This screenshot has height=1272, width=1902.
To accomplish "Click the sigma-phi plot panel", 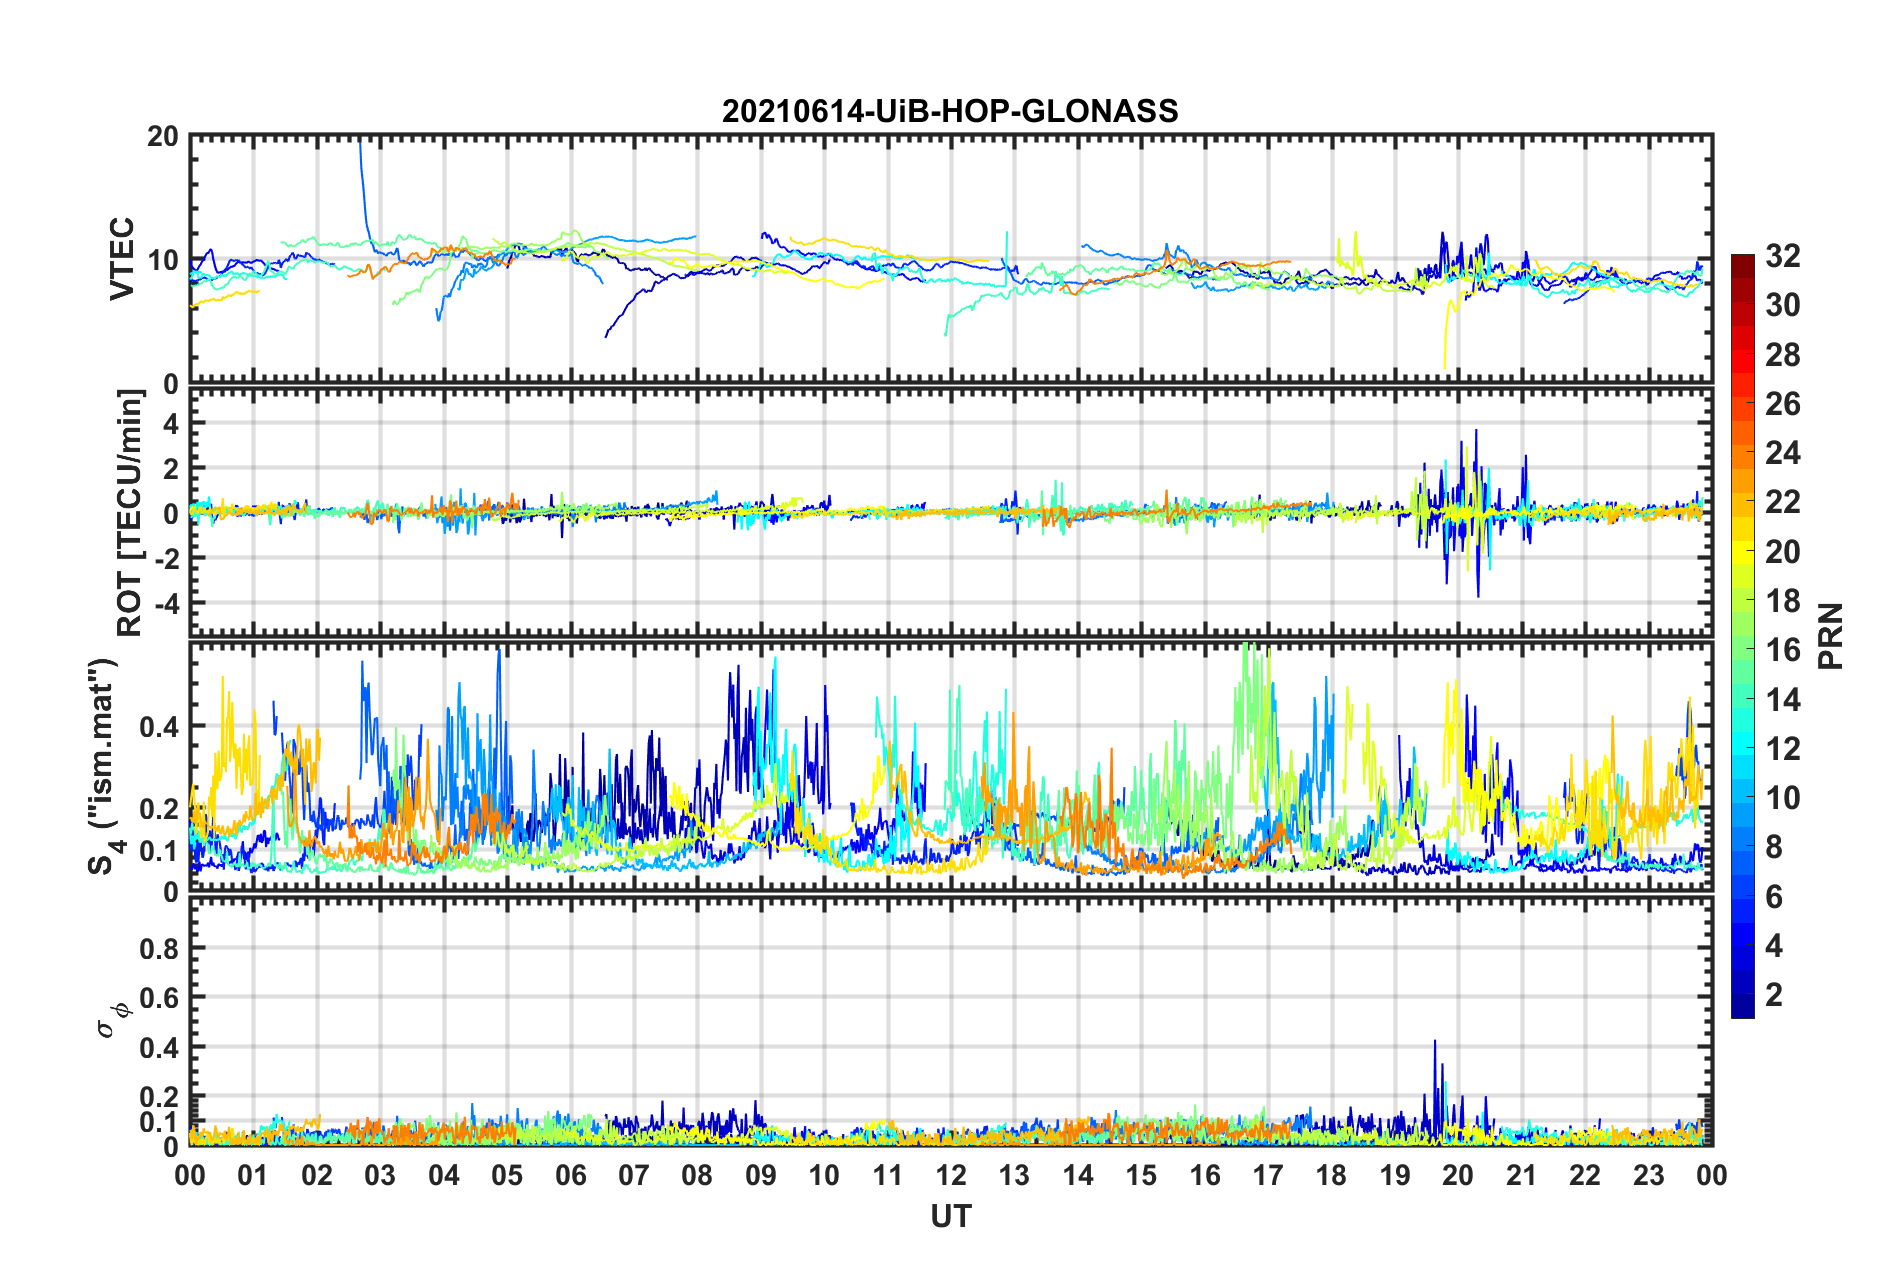I will click(951, 1021).
